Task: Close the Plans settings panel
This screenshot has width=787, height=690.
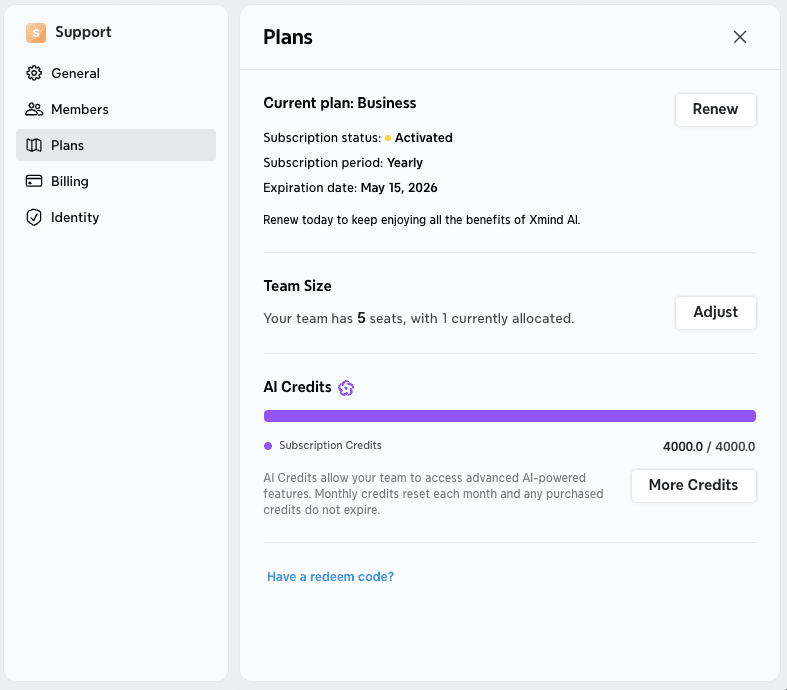Action: (740, 37)
